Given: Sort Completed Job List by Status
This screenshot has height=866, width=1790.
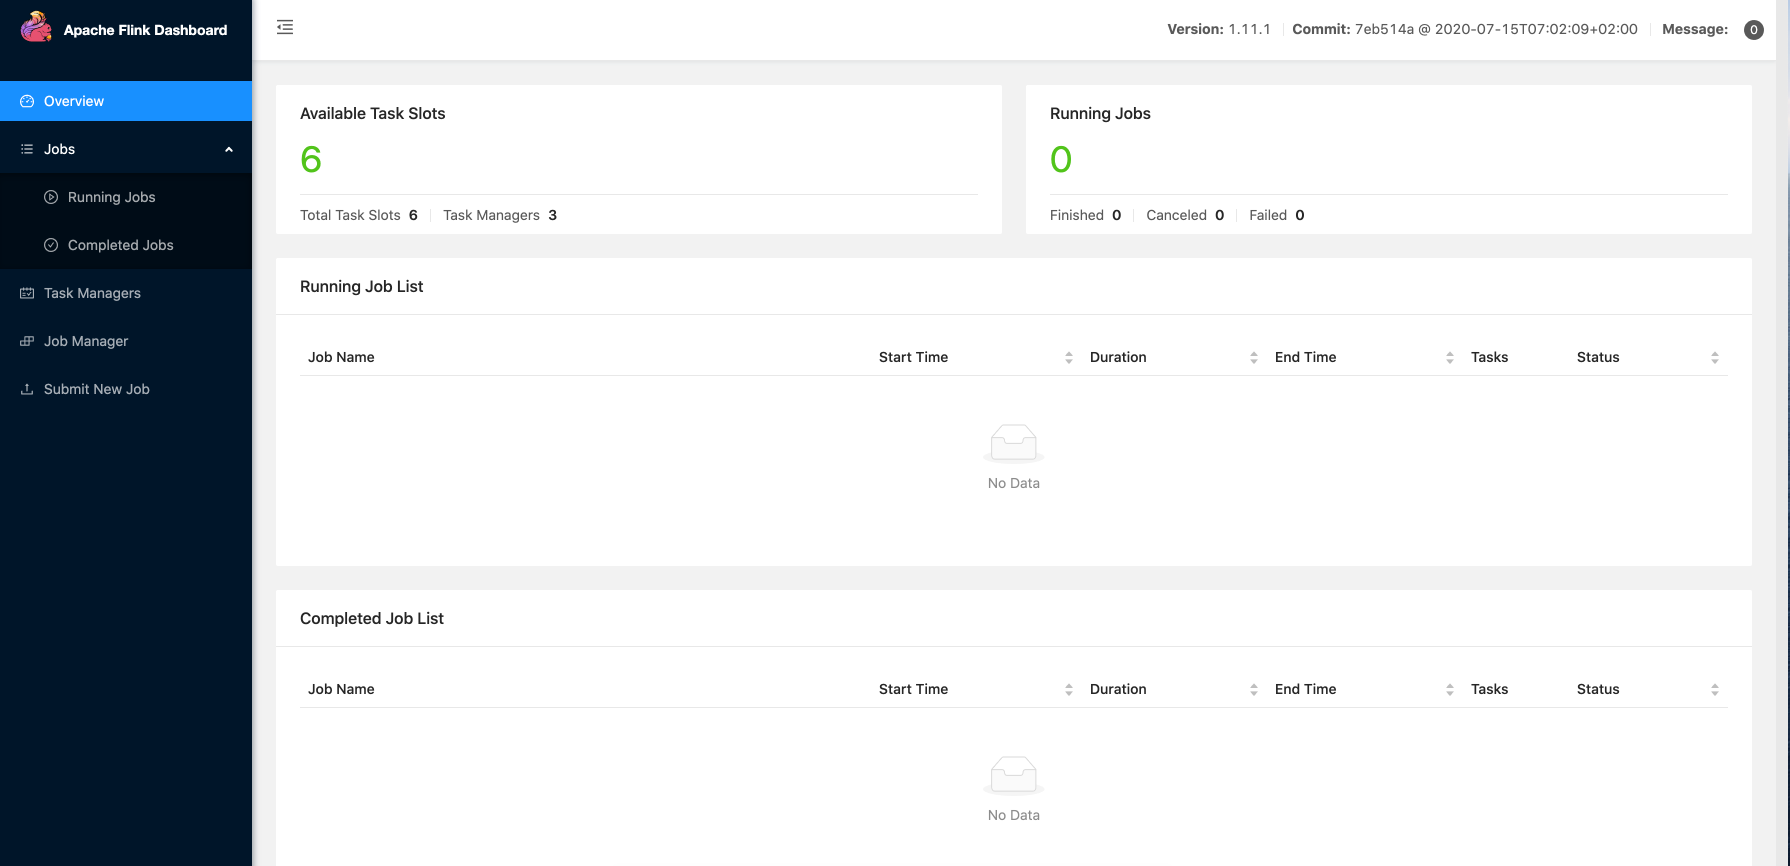Looking at the screenshot, I should (x=1714, y=690).
